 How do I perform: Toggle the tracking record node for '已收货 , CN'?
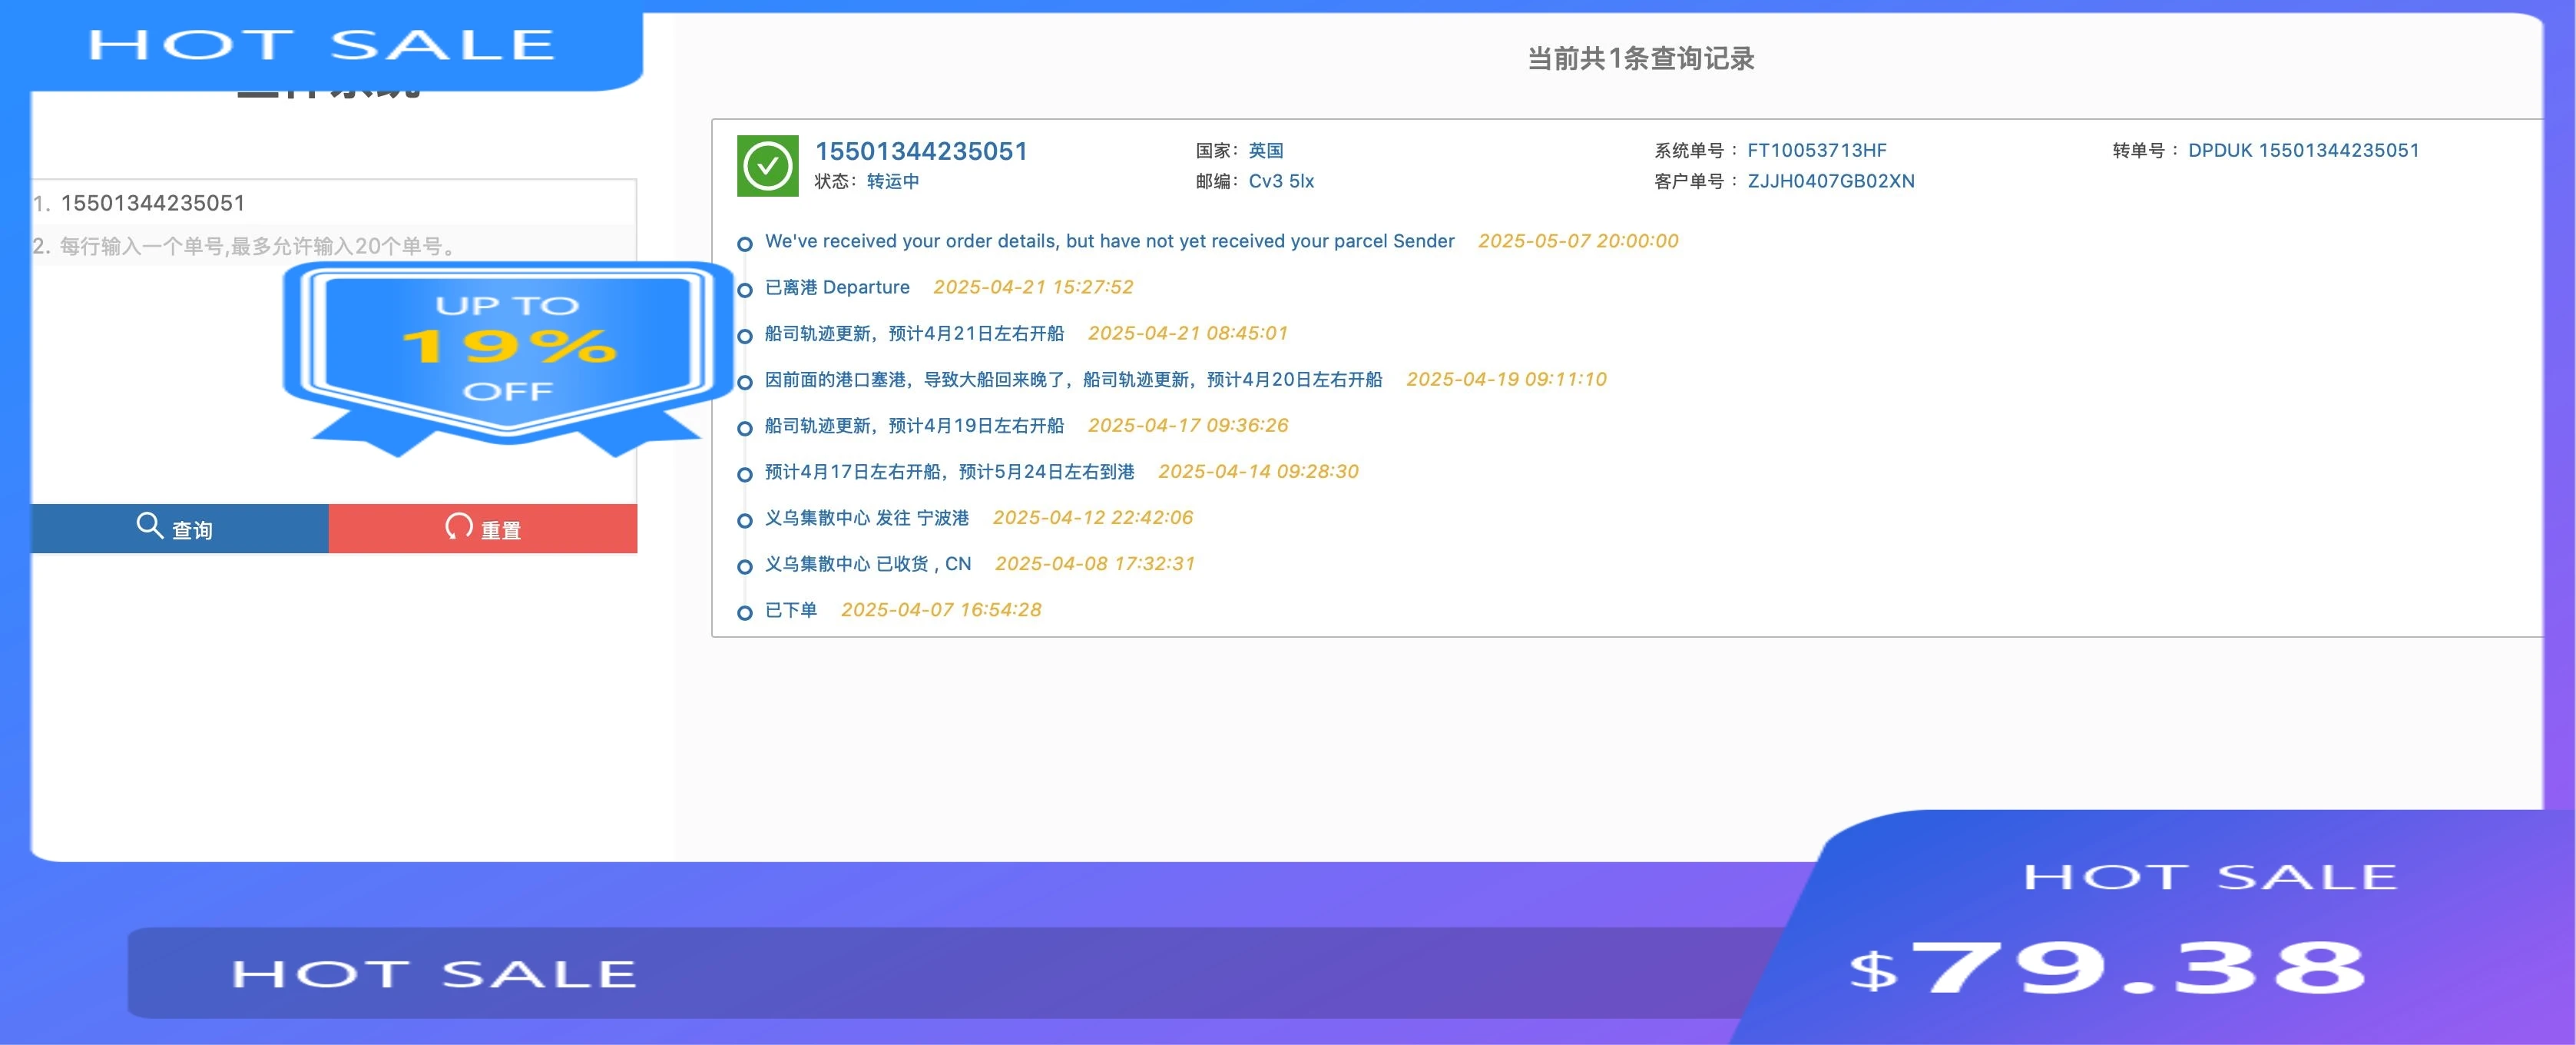pos(744,565)
